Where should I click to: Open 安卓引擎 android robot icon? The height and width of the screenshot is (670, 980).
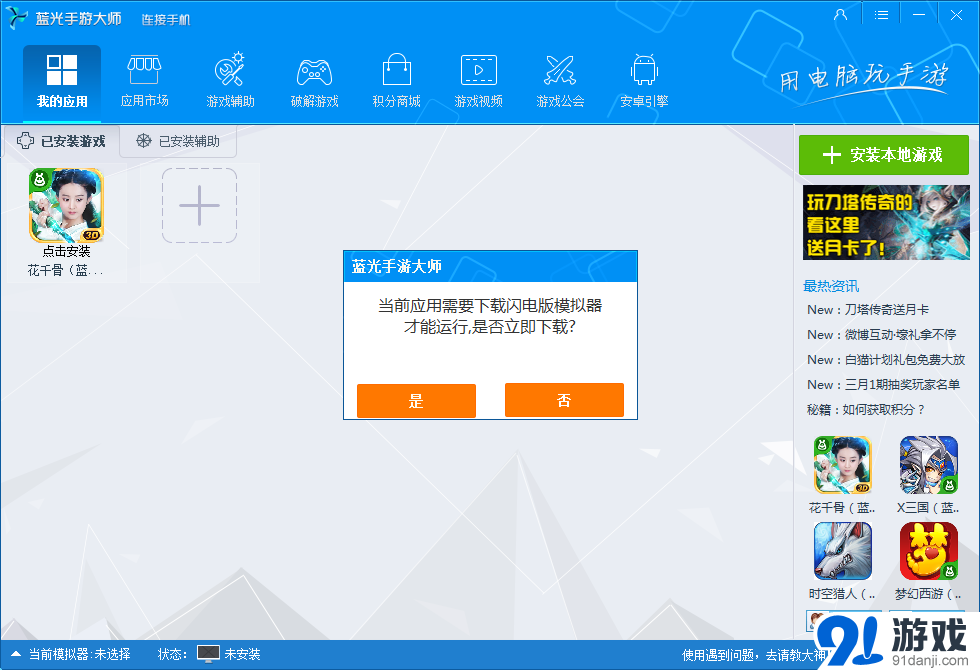click(x=644, y=69)
